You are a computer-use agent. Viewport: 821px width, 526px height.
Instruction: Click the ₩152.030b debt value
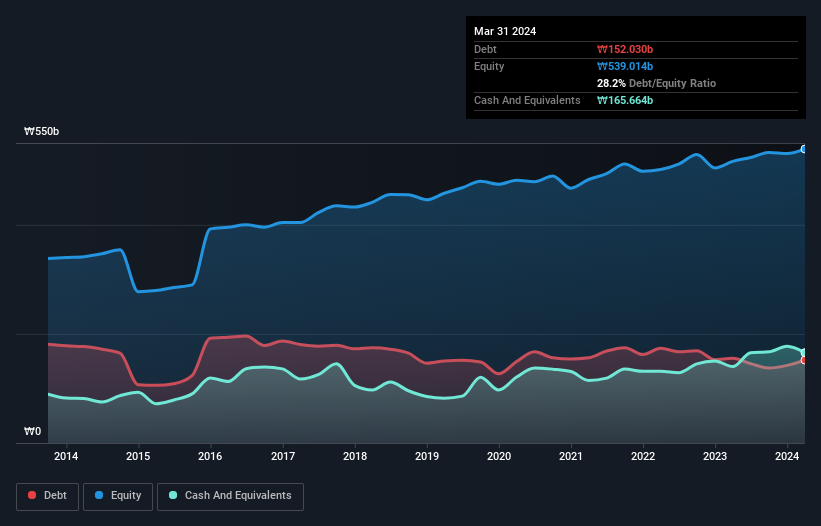pyautogui.click(x=625, y=49)
